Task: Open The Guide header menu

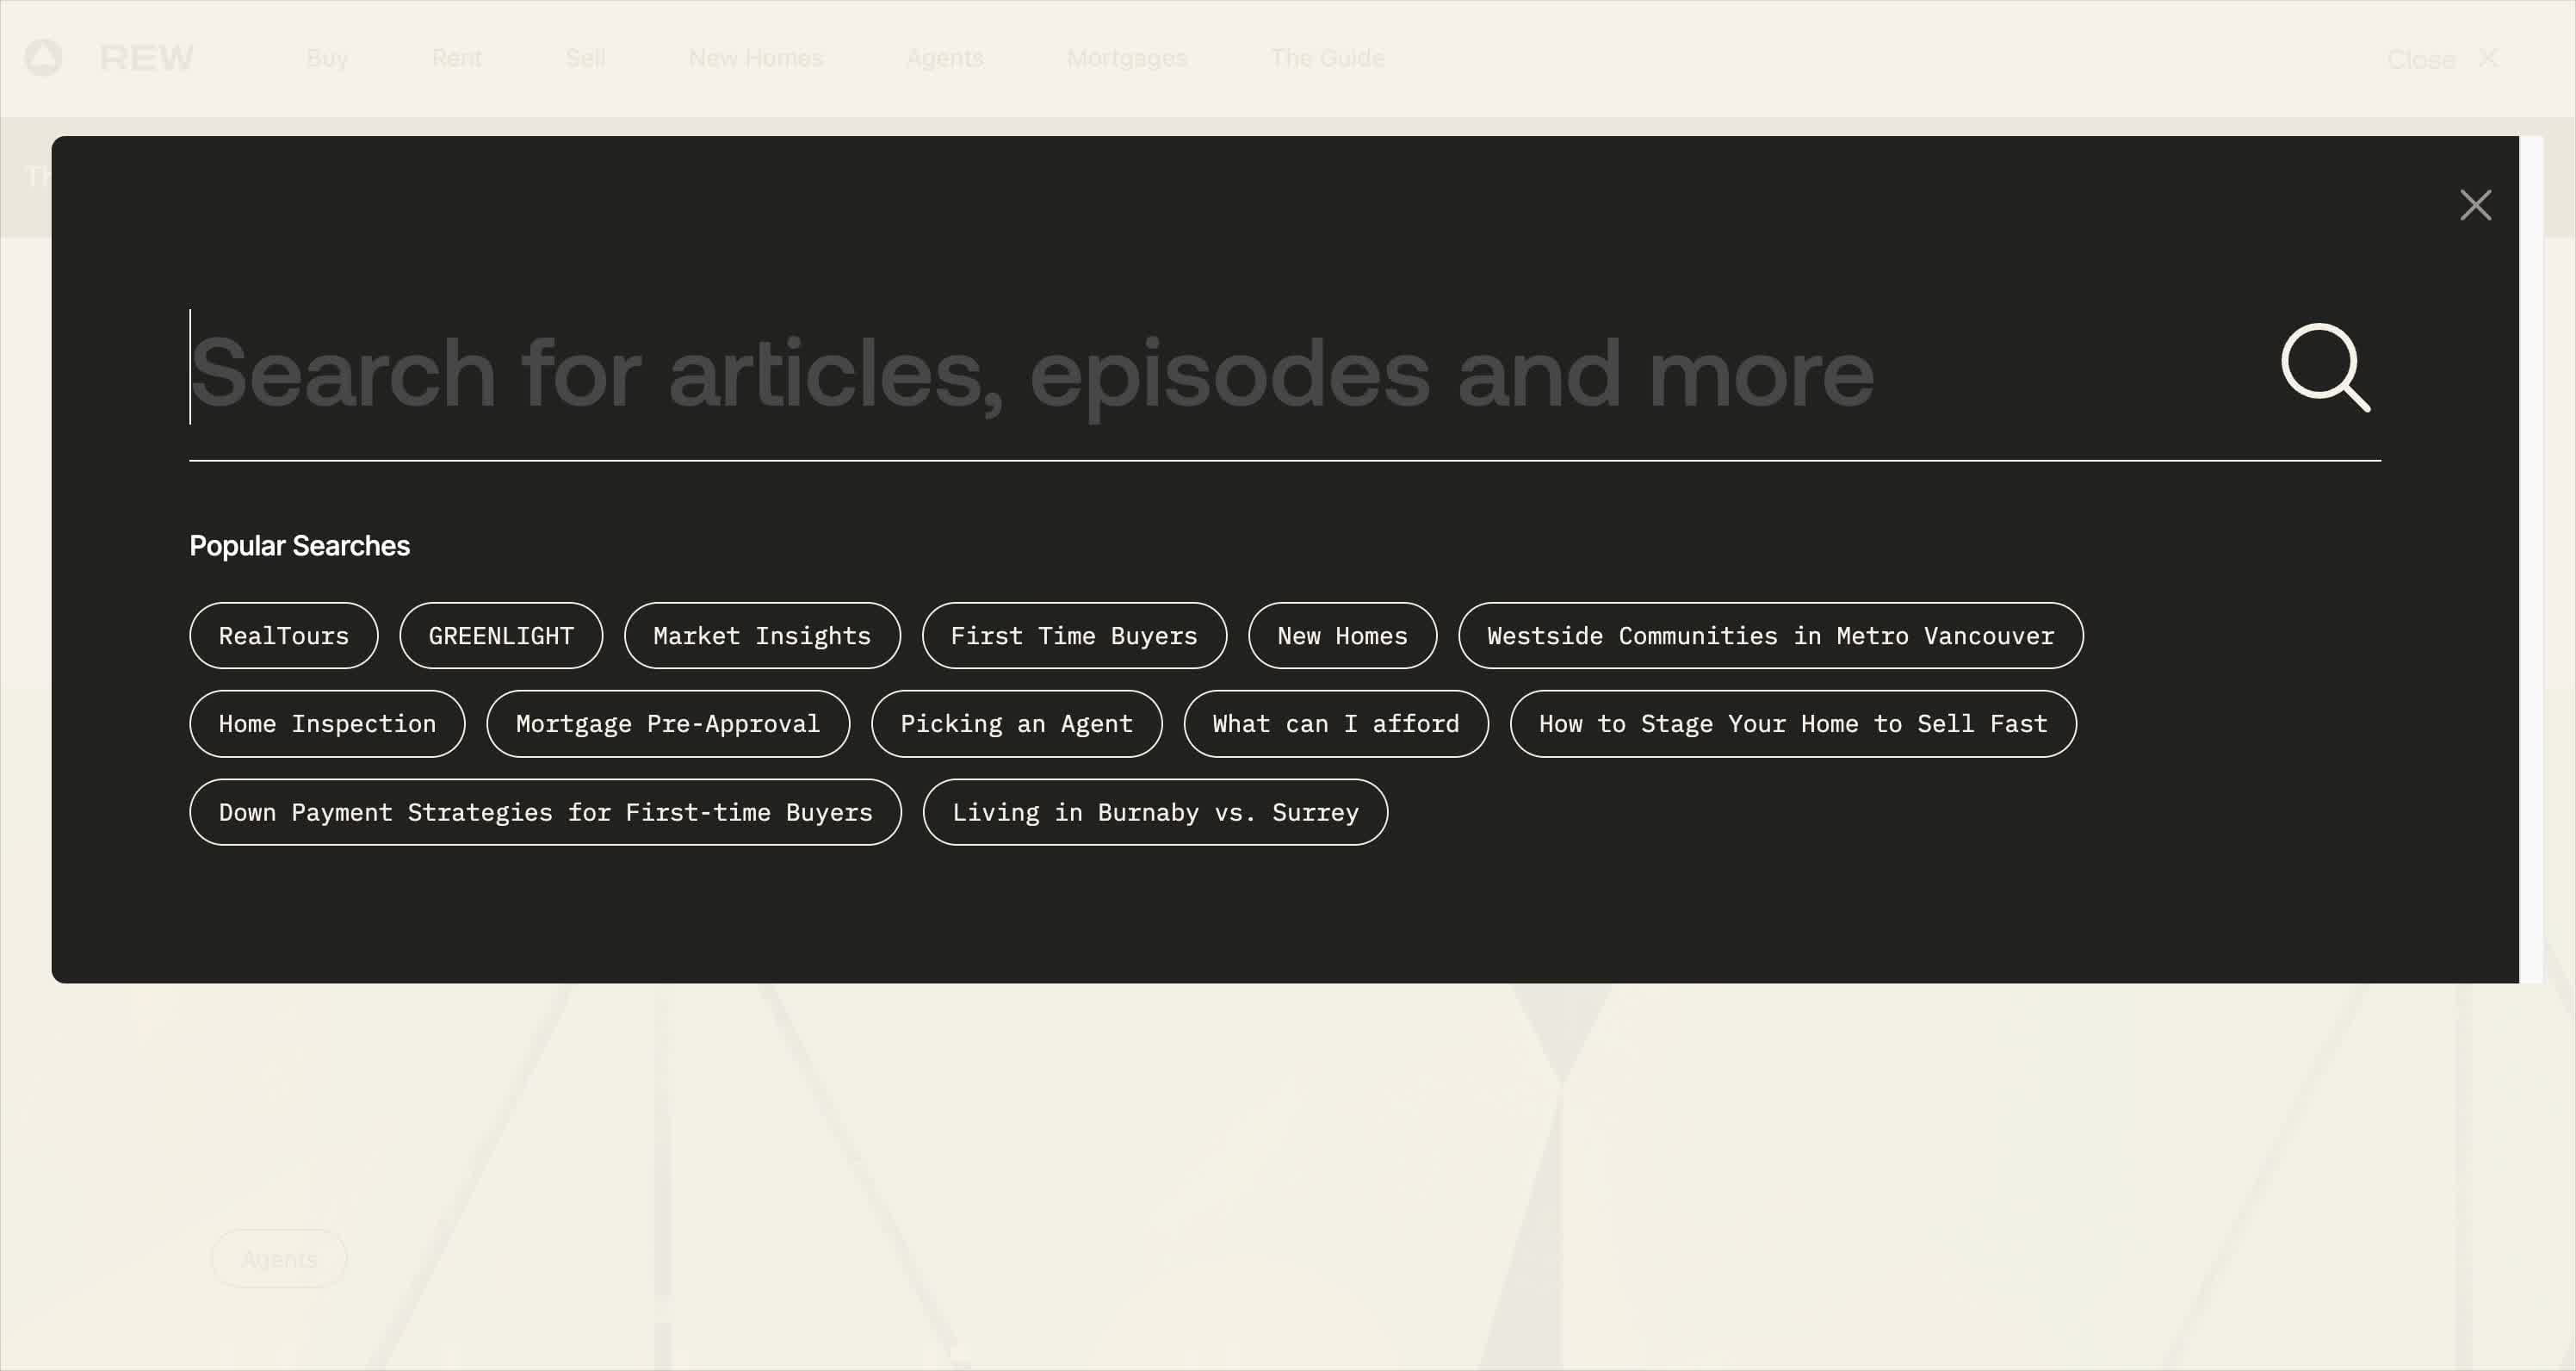Action: click(1327, 58)
